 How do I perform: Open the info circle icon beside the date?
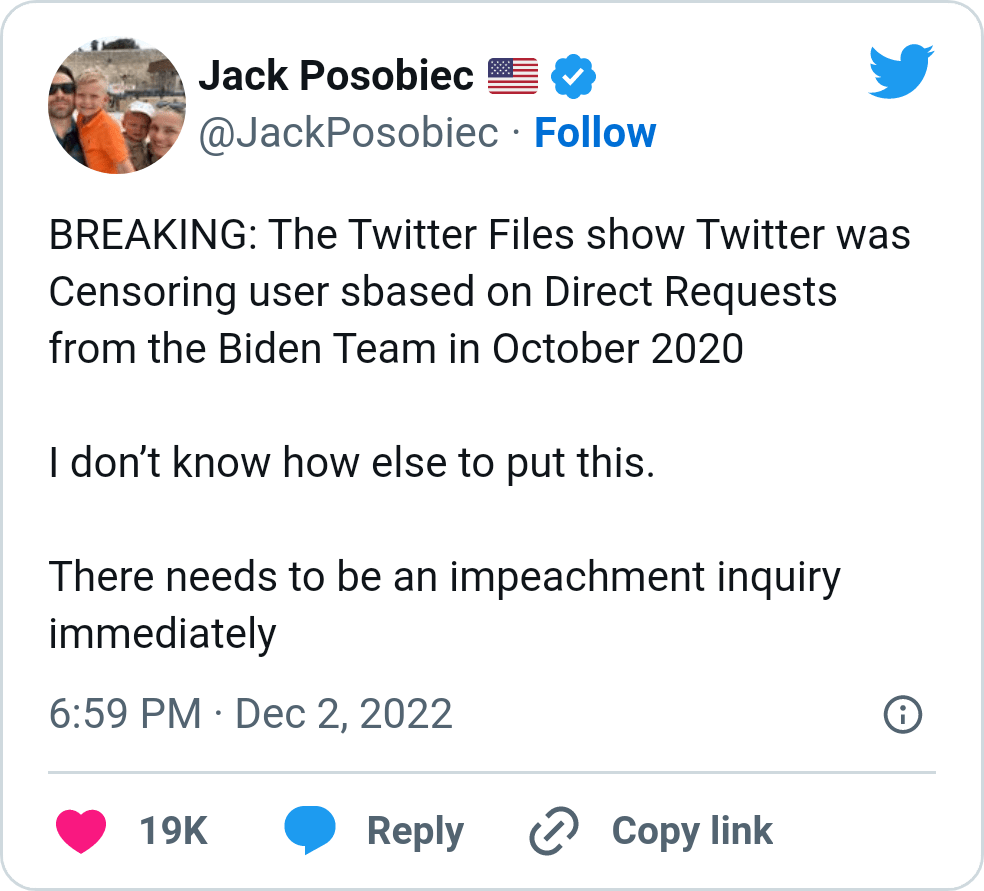[x=903, y=714]
